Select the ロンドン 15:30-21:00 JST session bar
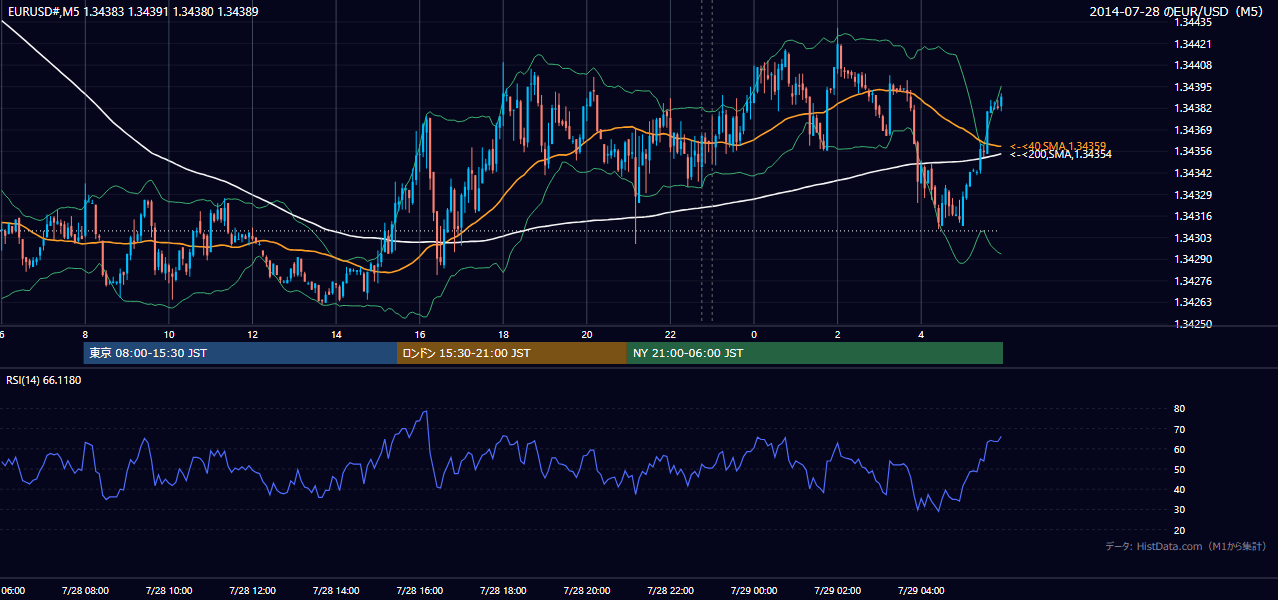This screenshot has width=1278, height=600. [x=512, y=353]
